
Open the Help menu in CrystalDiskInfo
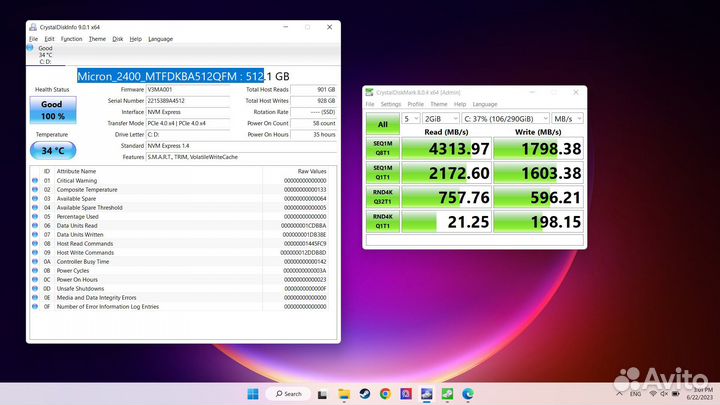135,39
